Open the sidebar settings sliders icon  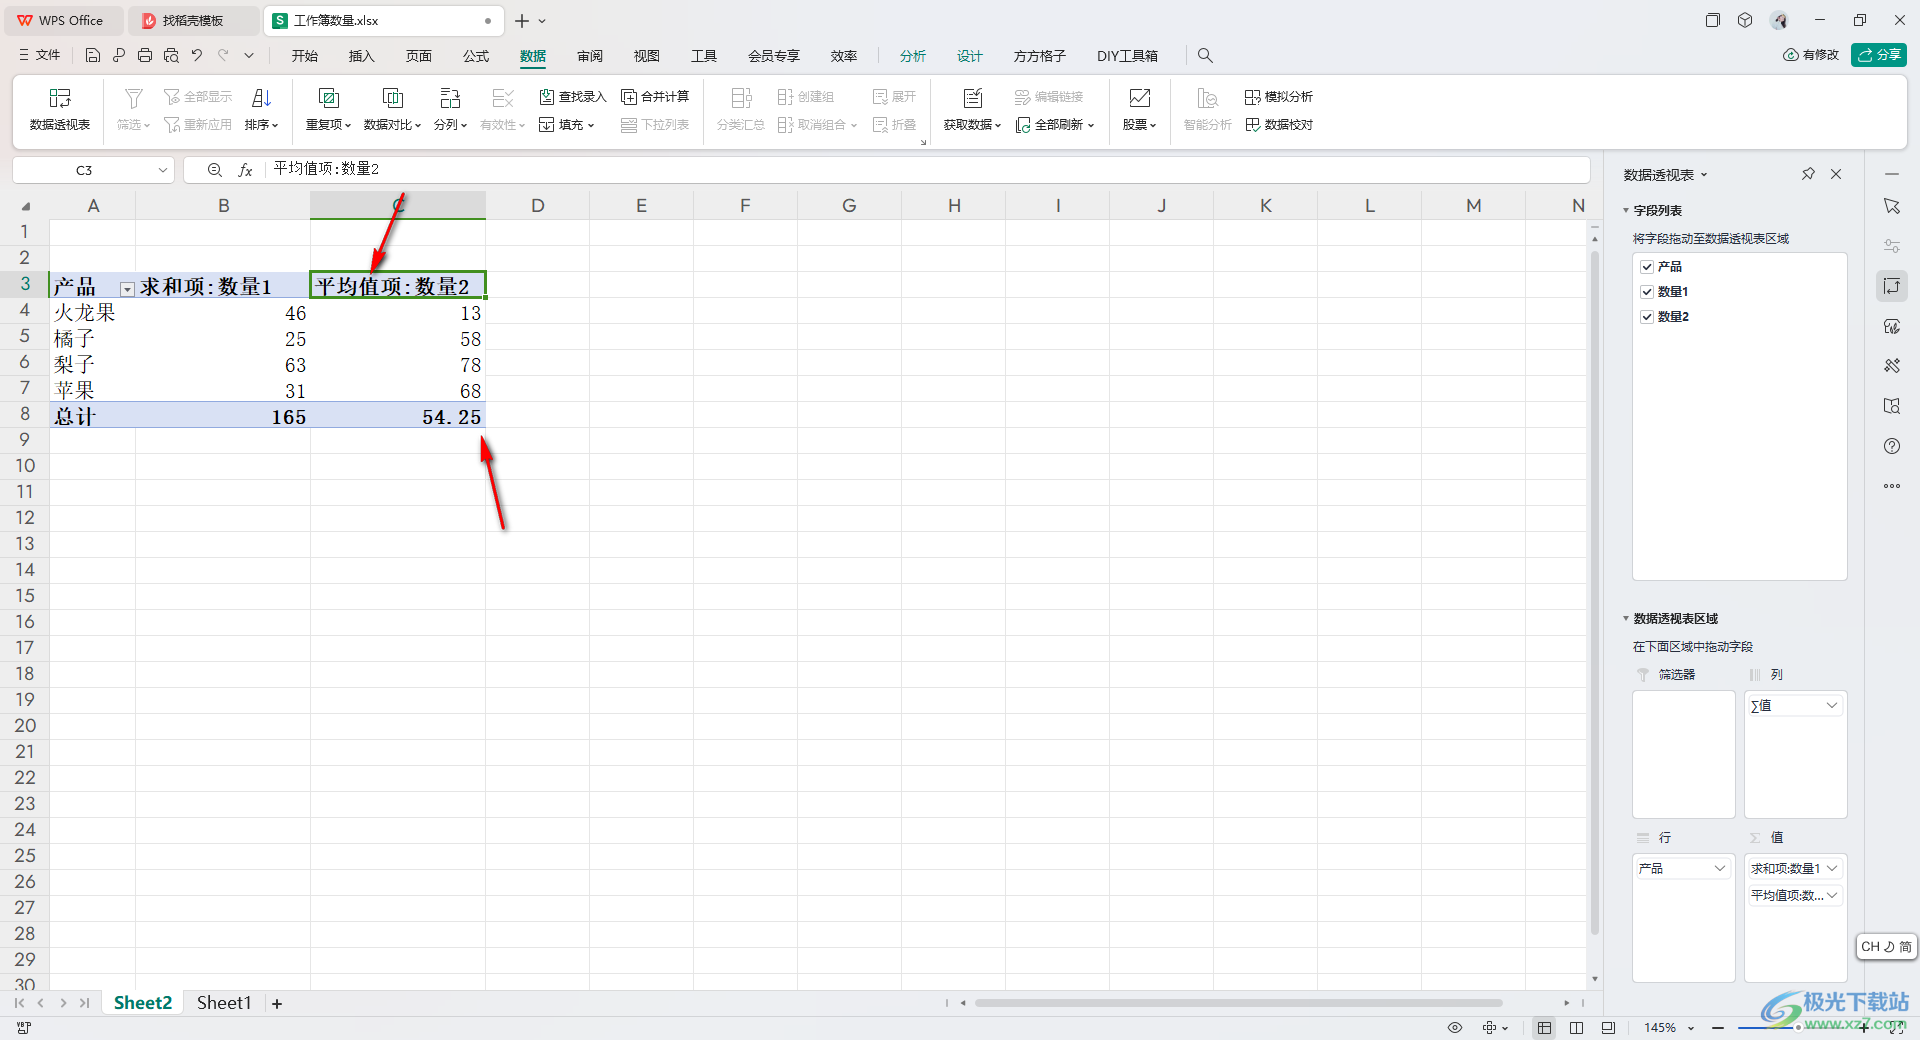1891,246
